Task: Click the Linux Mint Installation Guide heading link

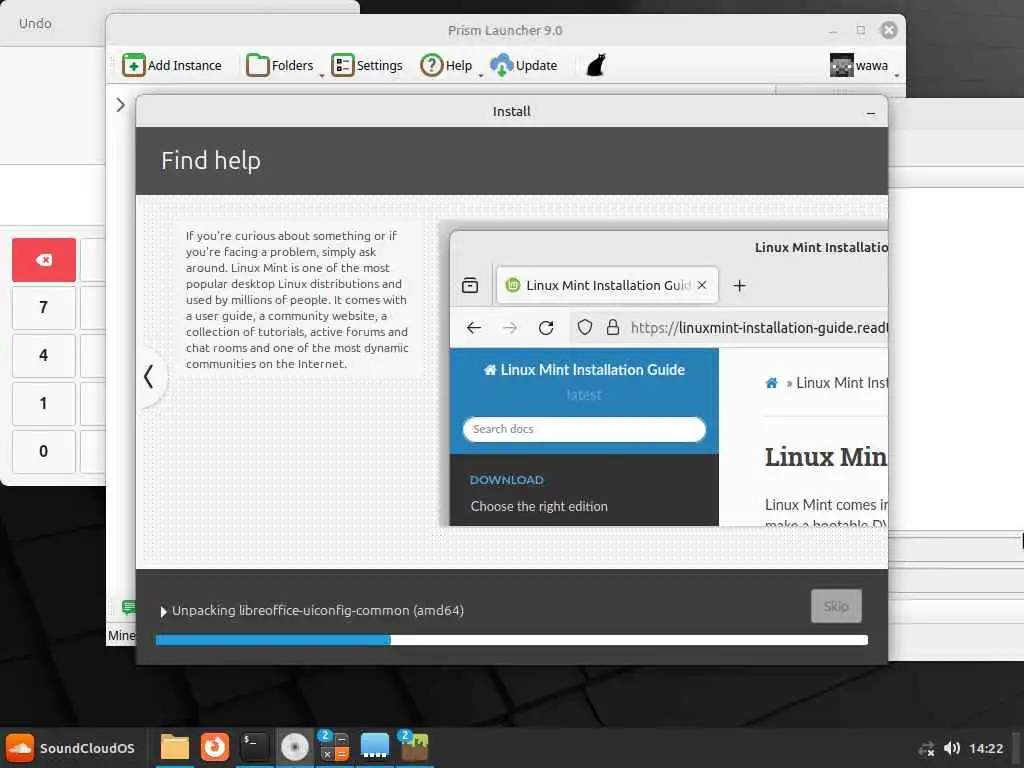Action: click(x=584, y=370)
